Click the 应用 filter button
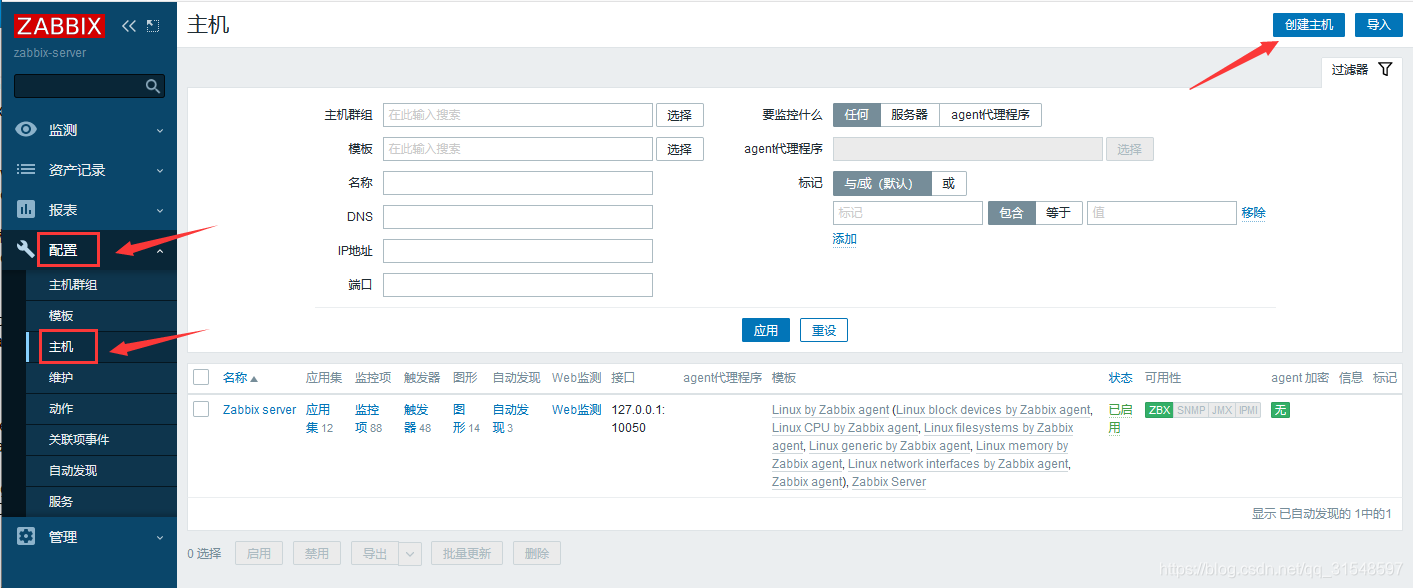 click(766, 330)
